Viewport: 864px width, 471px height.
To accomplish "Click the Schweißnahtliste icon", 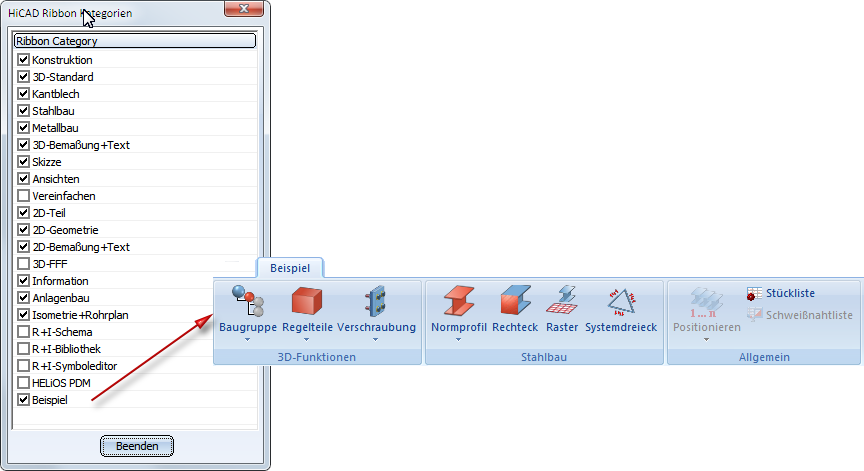I will 754,315.
